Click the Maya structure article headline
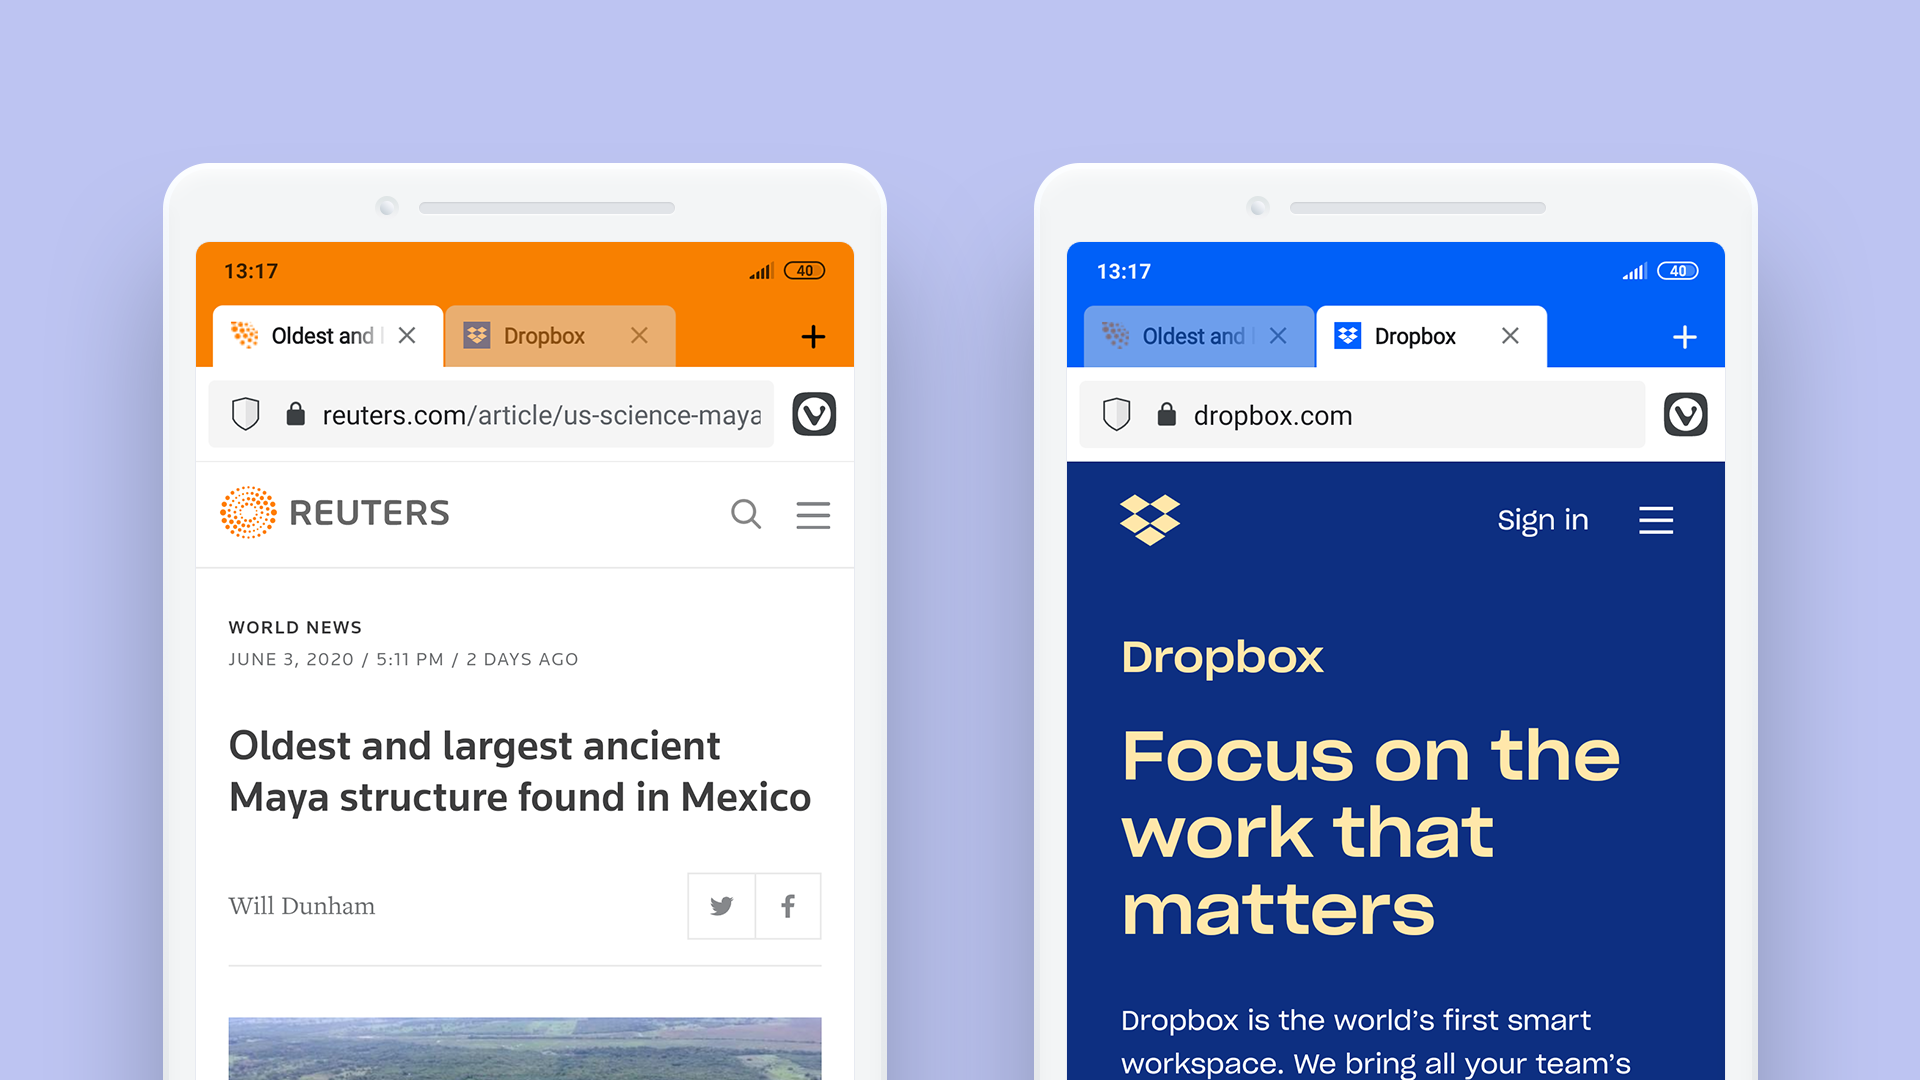Viewport: 1920px width, 1080px height. coord(520,771)
